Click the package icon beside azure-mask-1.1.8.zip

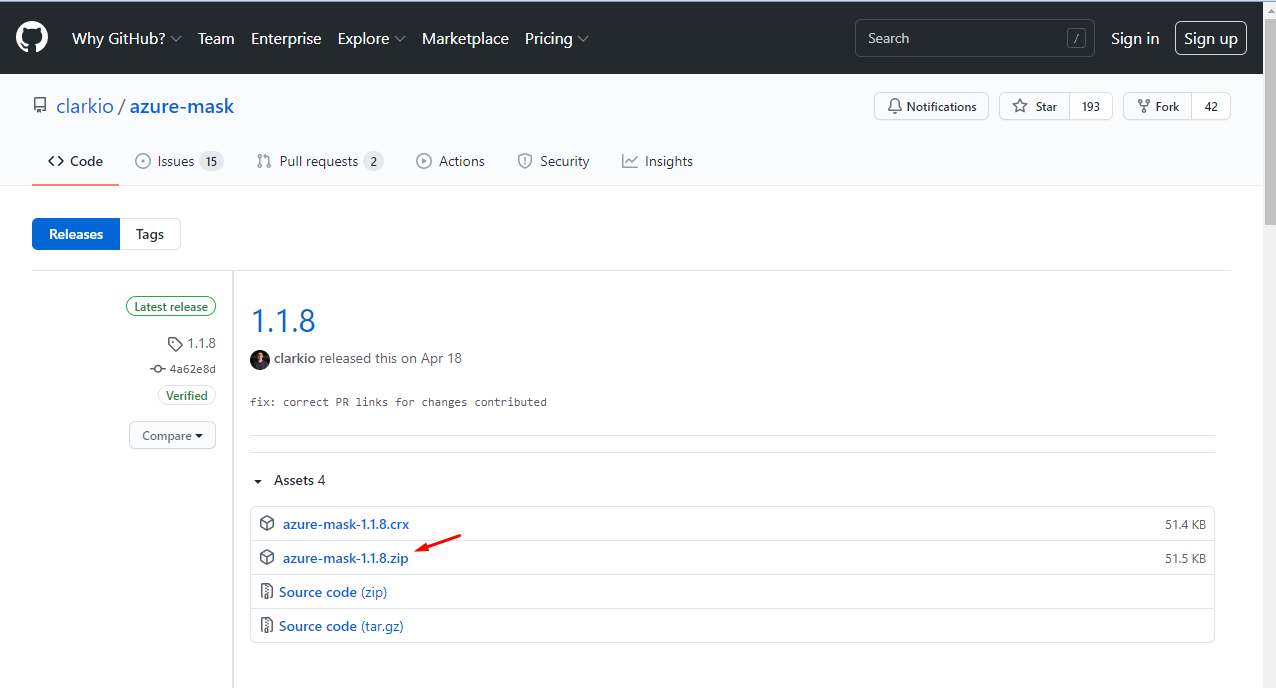pos(267,558)
